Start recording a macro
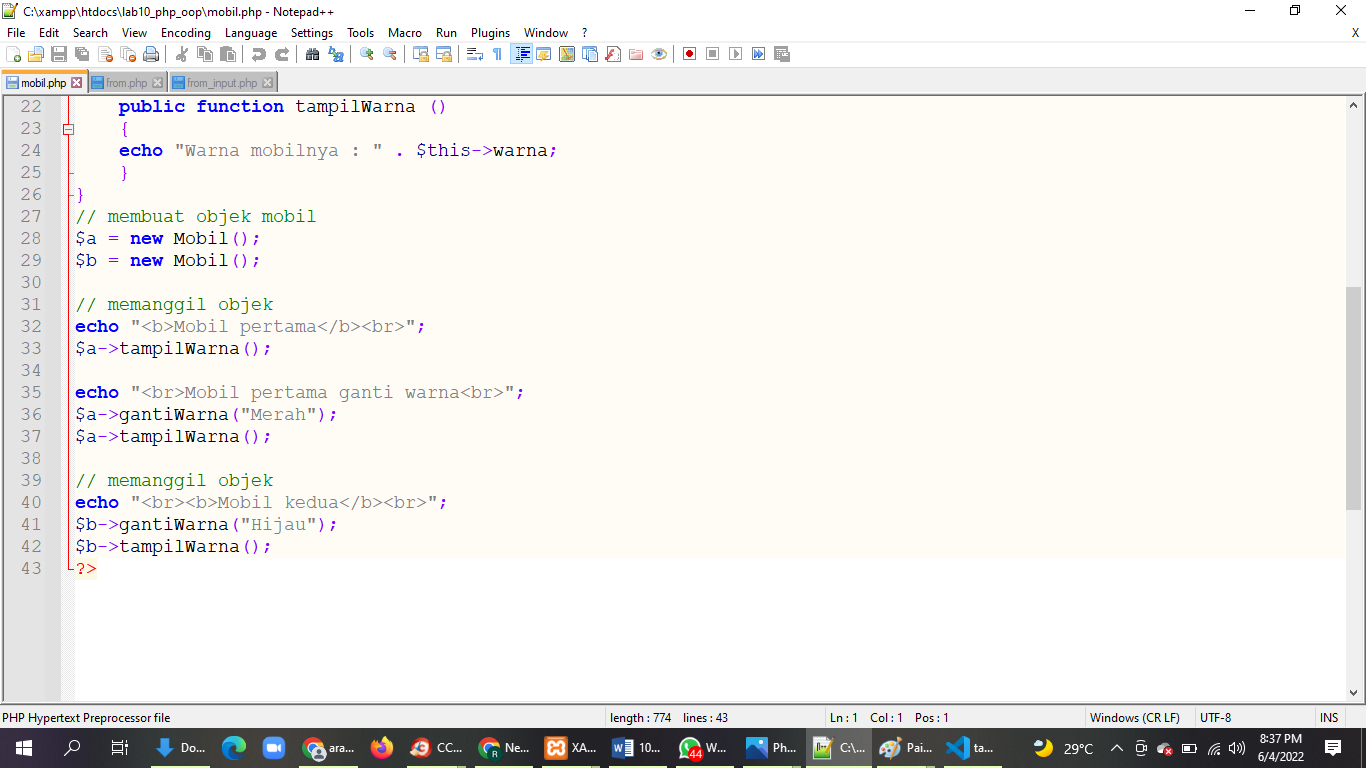1366x768 pixels. tap(690, 54)
